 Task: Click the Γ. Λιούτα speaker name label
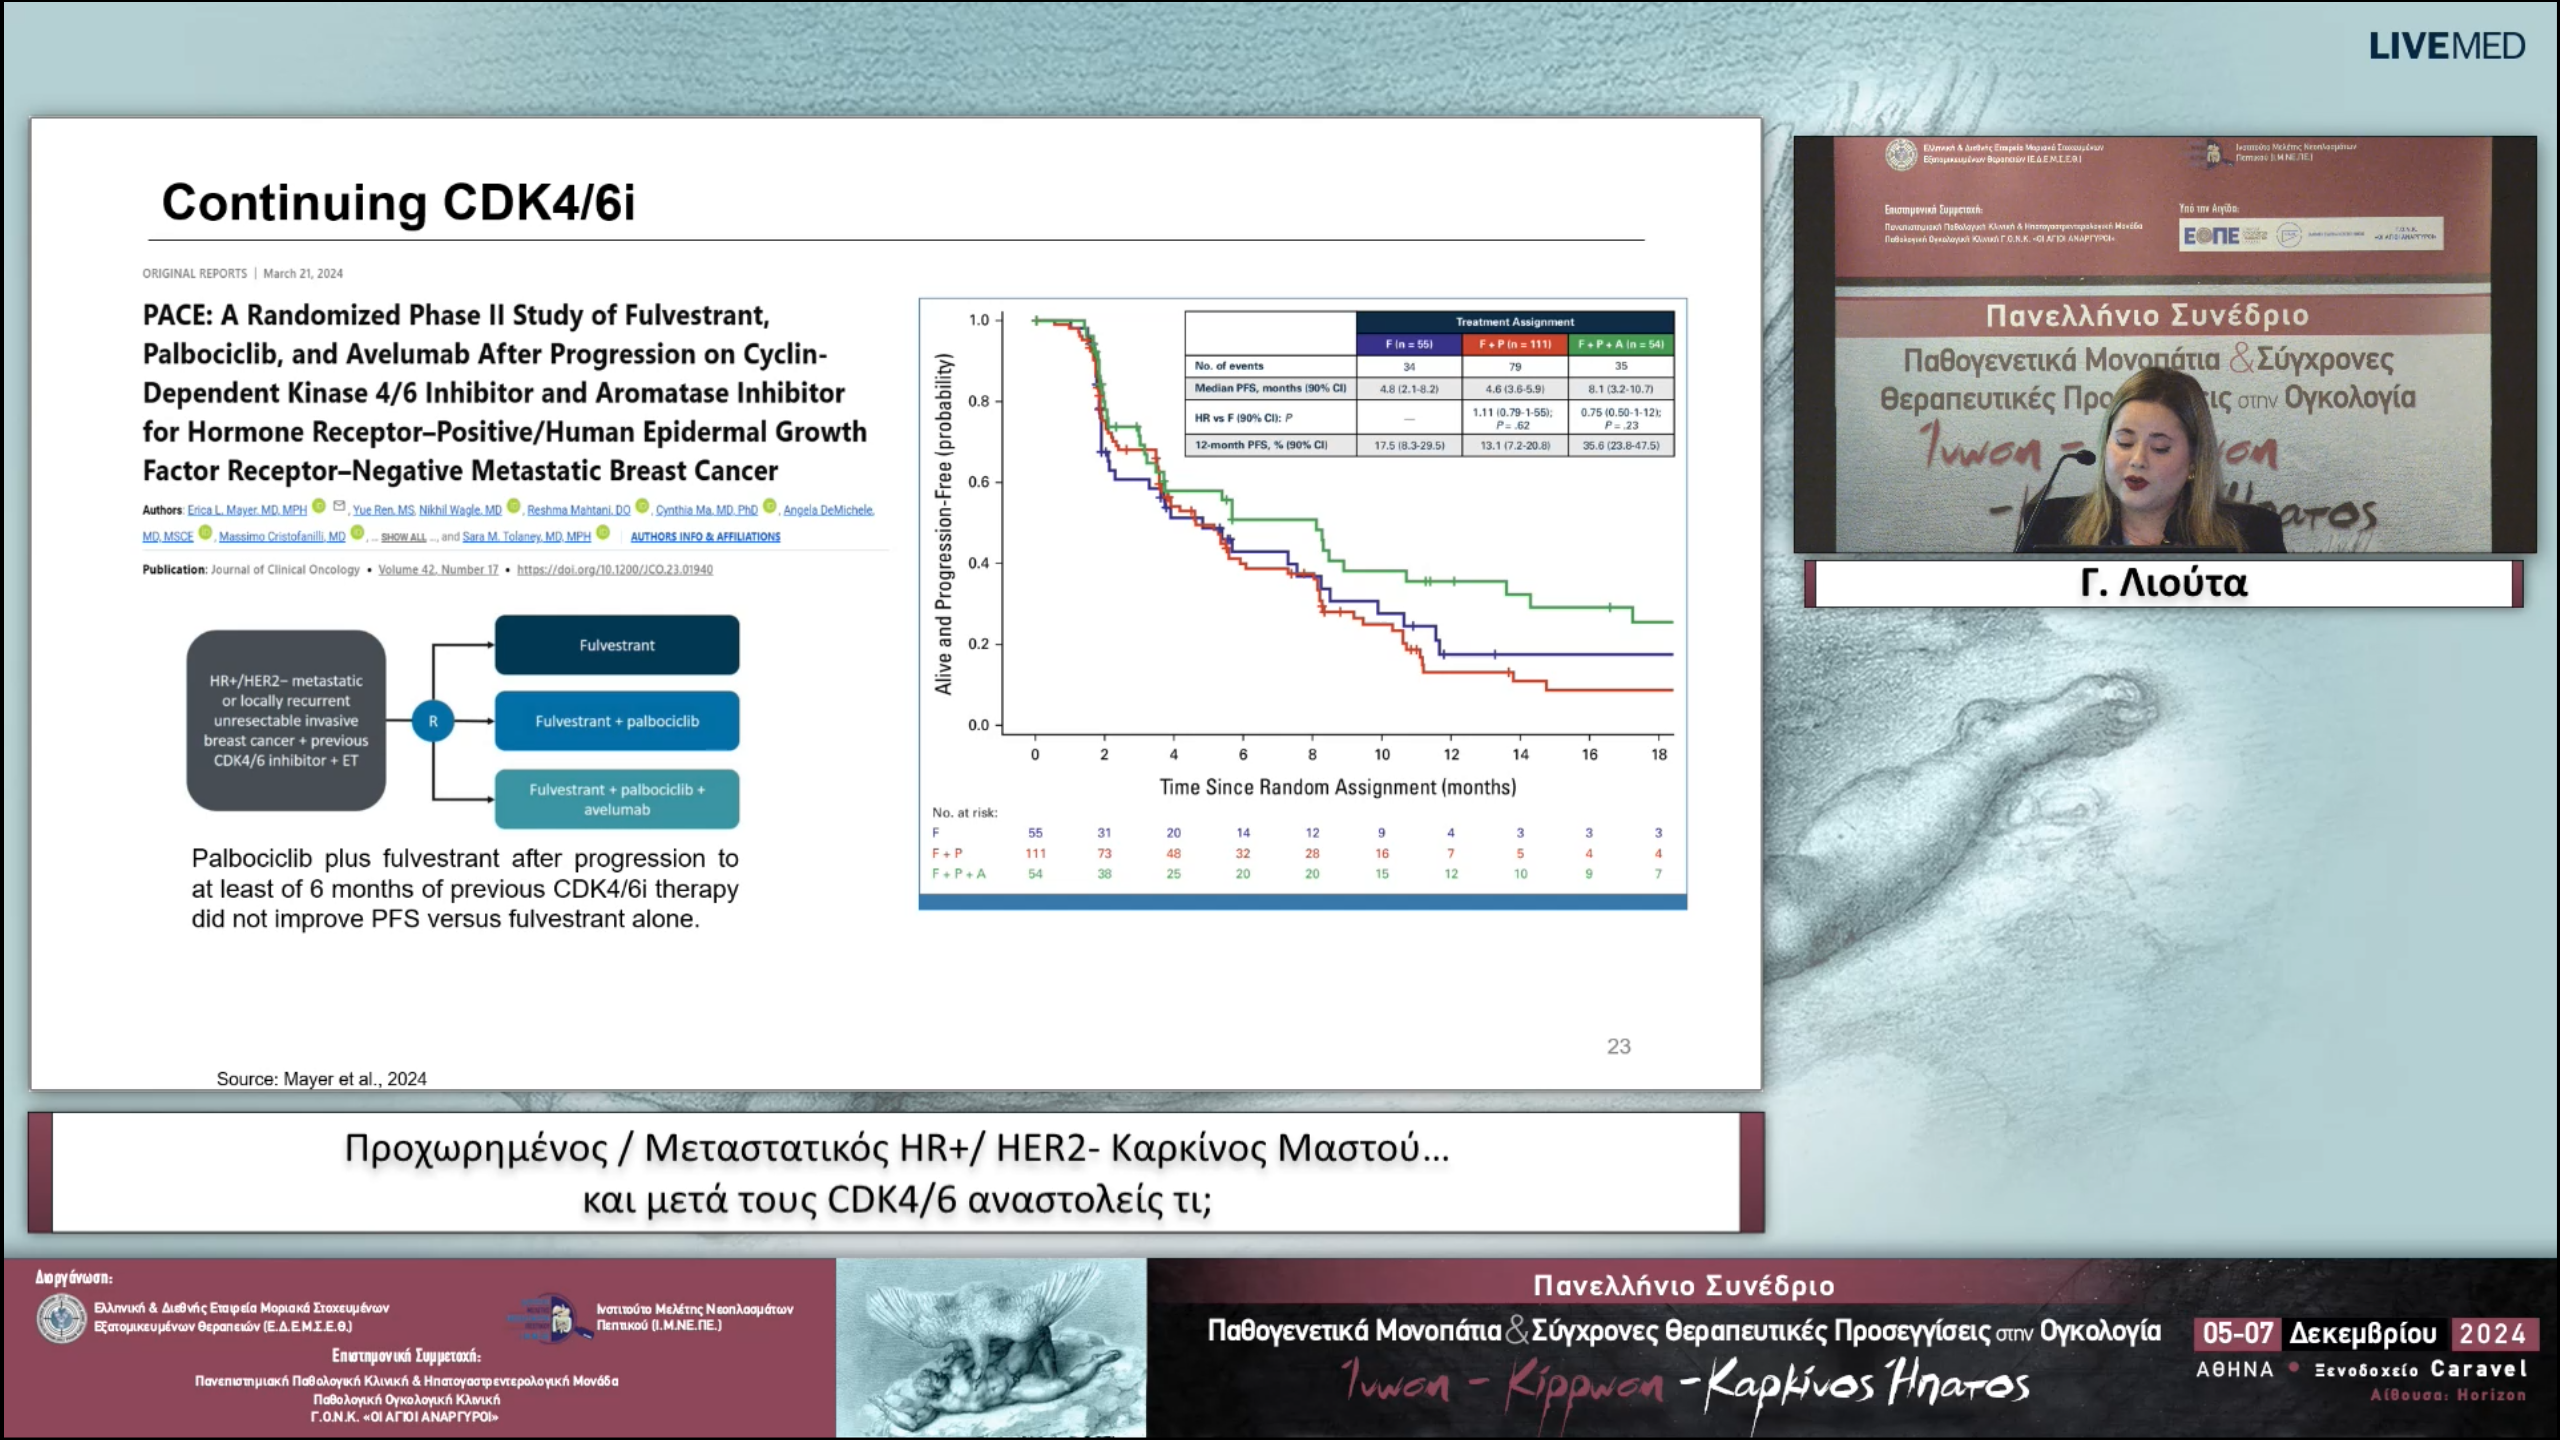pyautogui.click(x=2164, y=582)
